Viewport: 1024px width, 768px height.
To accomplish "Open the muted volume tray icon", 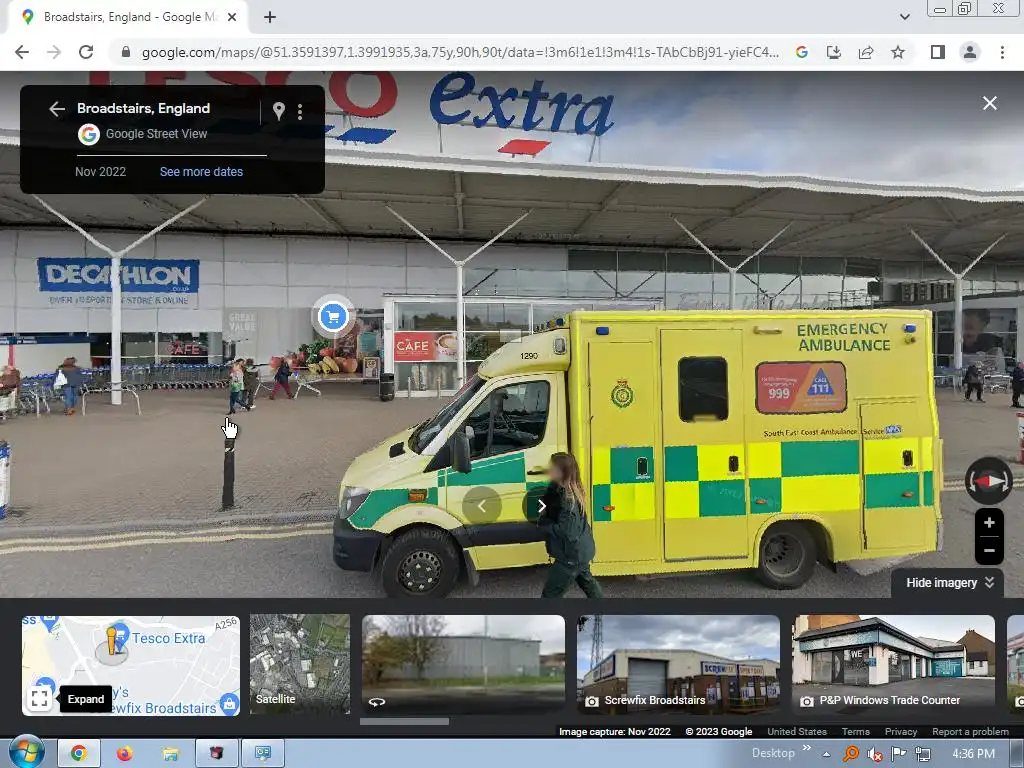I will [875, 754].
